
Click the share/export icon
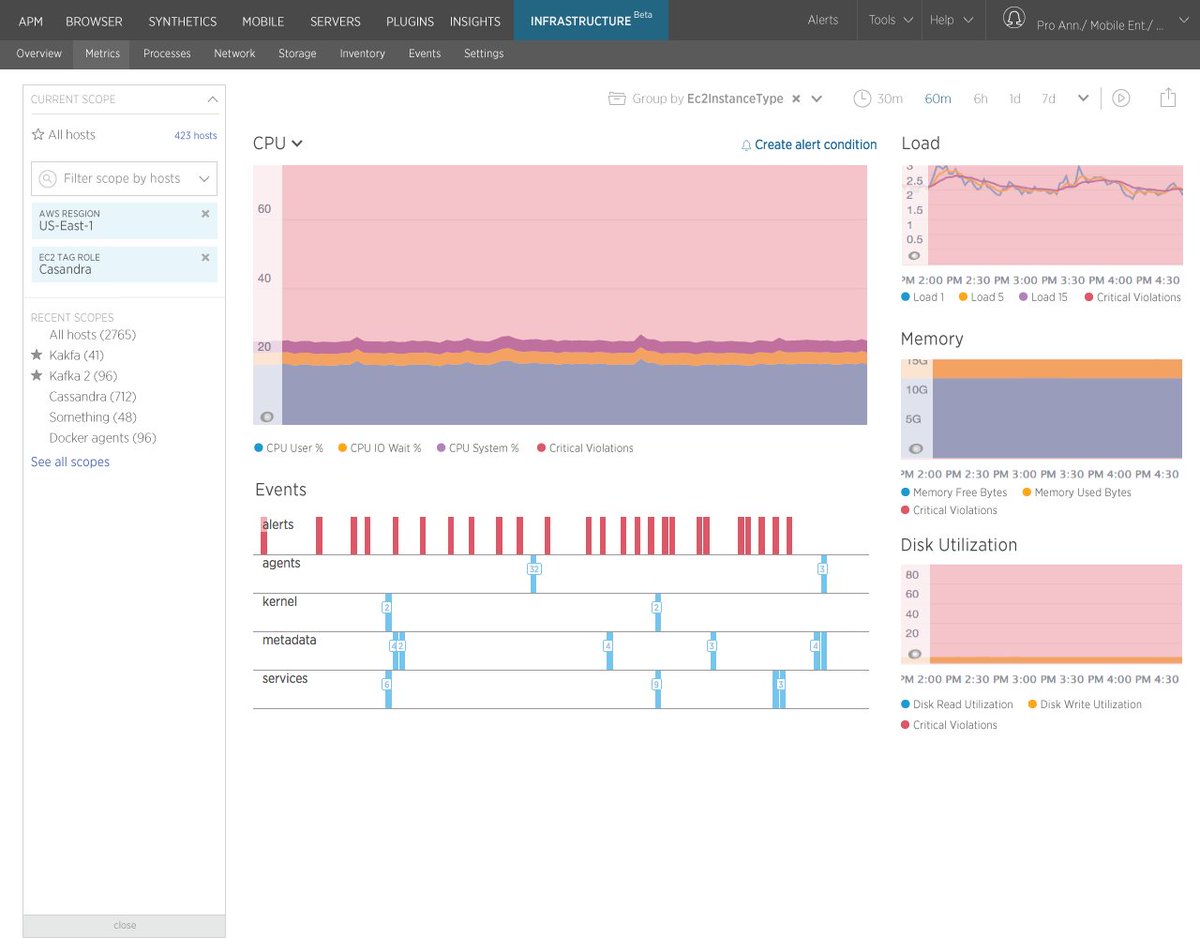pos(1168,97)
